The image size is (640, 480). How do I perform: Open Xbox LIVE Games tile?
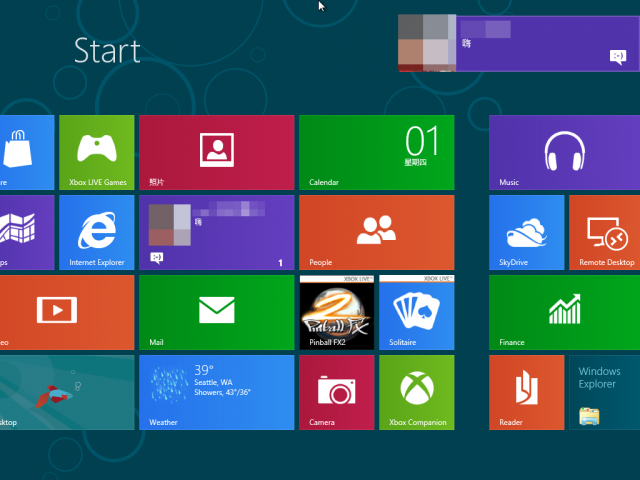[97, 152]
